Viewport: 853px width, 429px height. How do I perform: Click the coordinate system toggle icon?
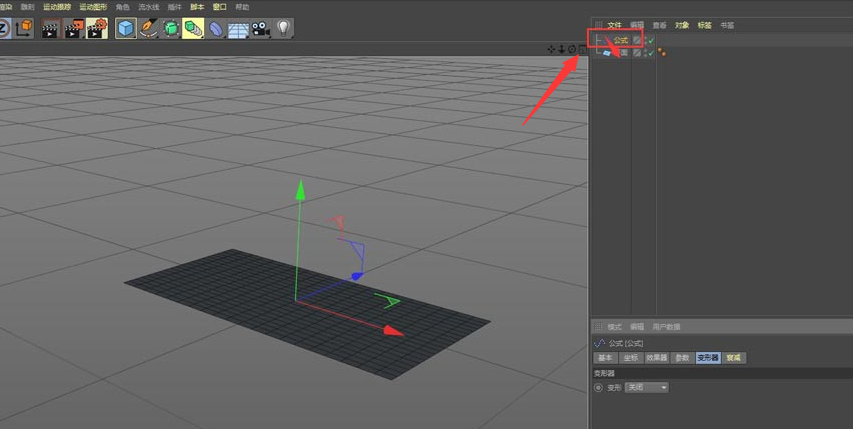(x=24, y=28)
